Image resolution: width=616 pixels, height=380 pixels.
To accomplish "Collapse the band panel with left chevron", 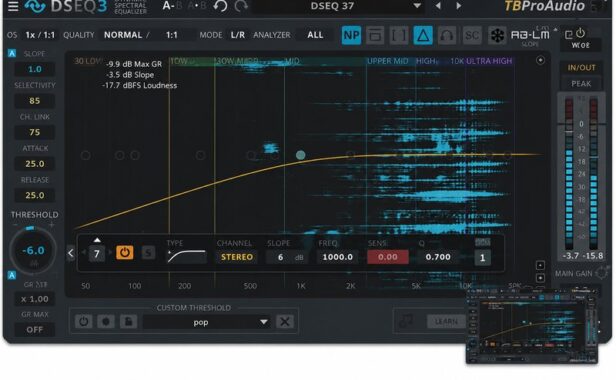I will coord(71,253).
